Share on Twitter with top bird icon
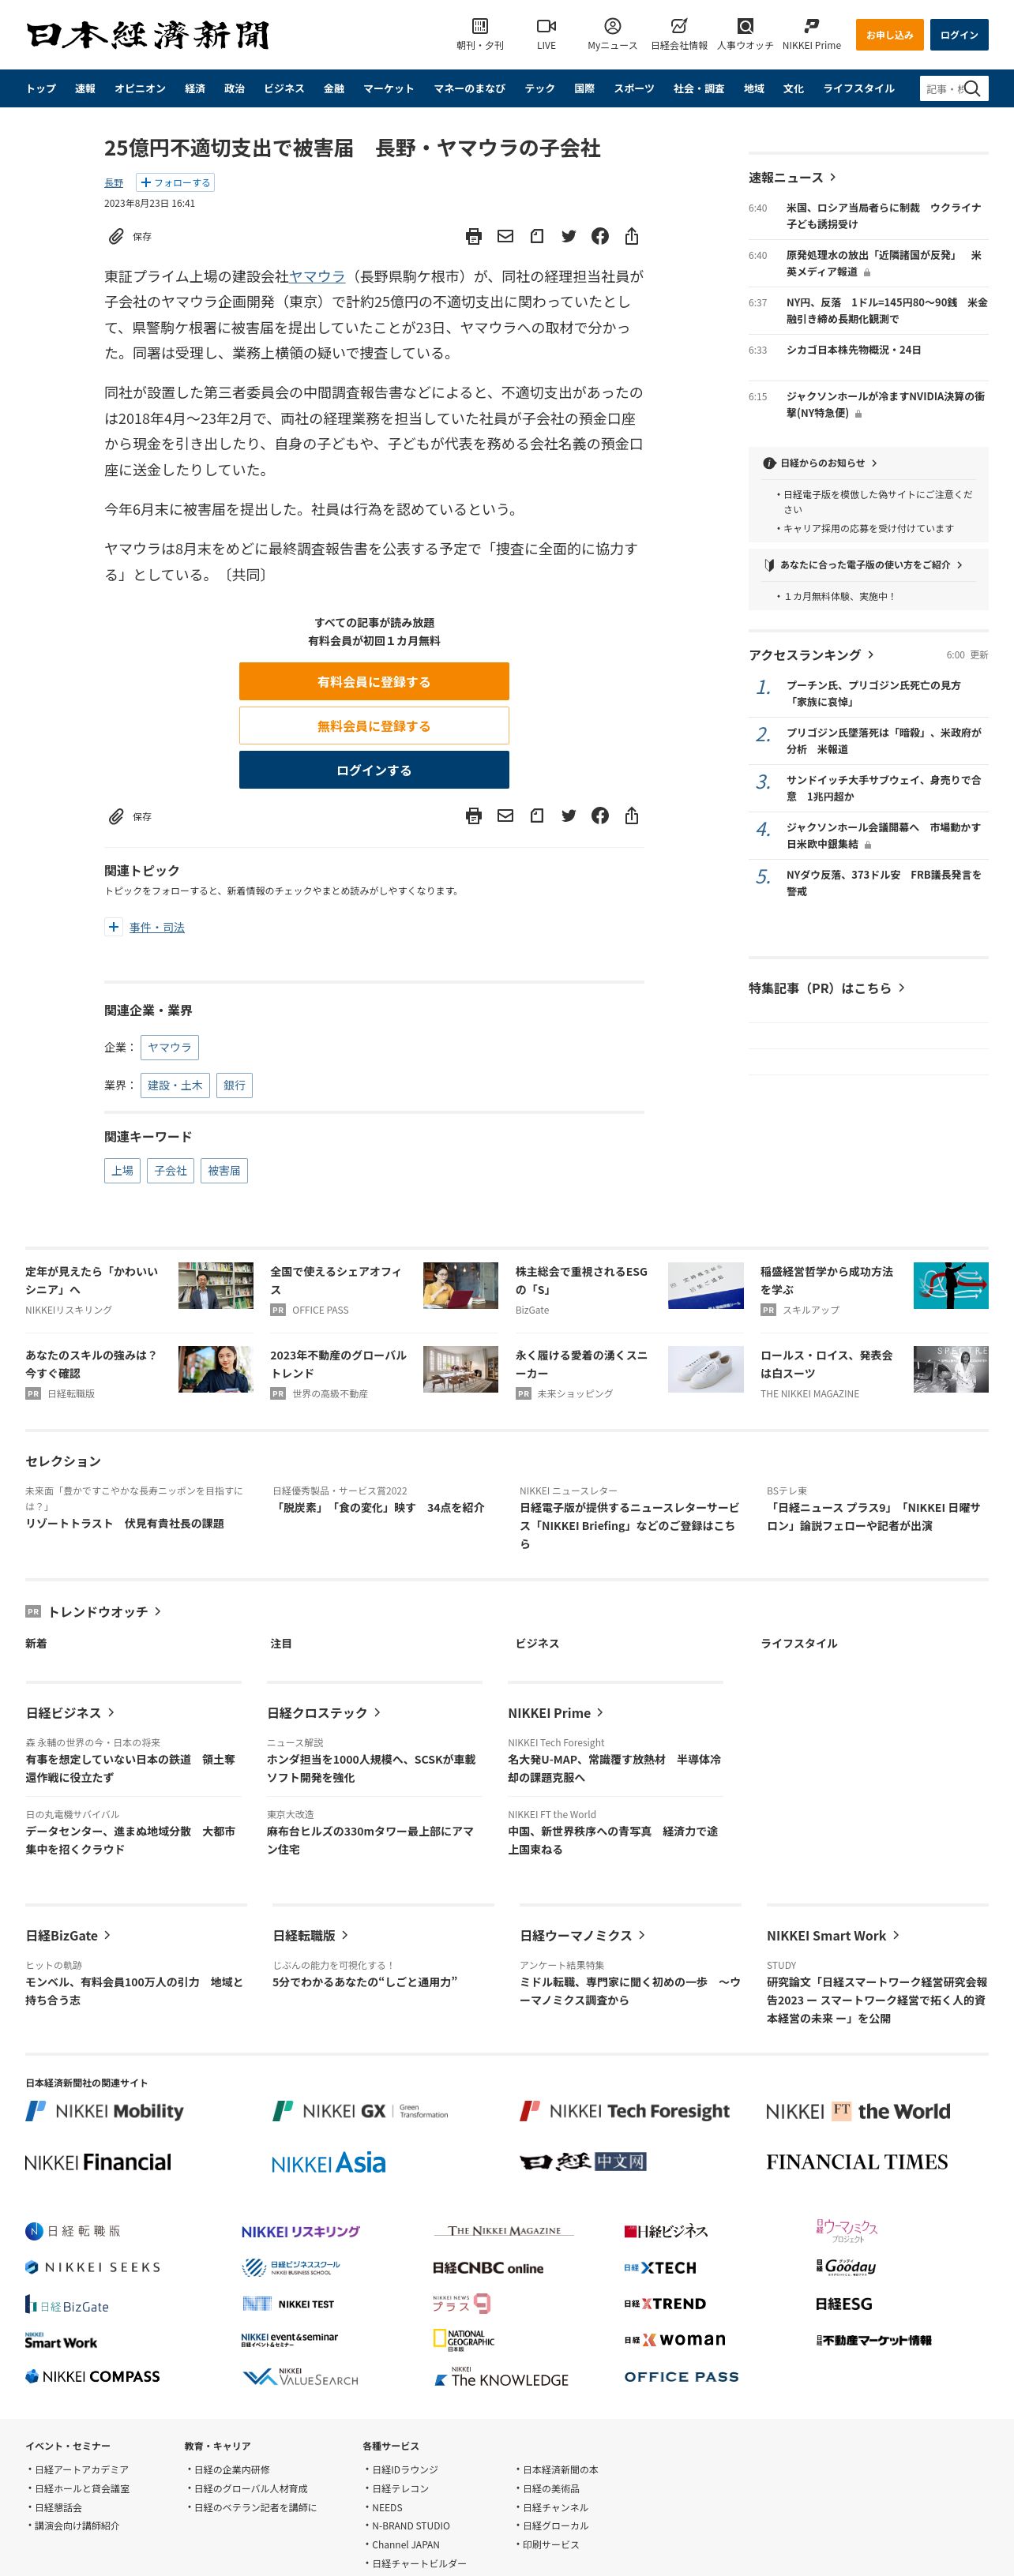This screenshot has width=1014, height=2576. point(568,236)
